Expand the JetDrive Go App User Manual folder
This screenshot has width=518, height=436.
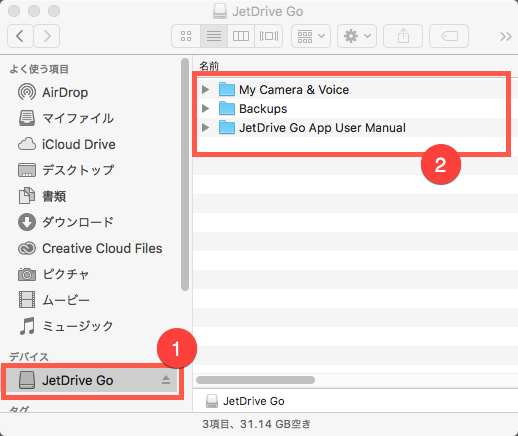206,127
